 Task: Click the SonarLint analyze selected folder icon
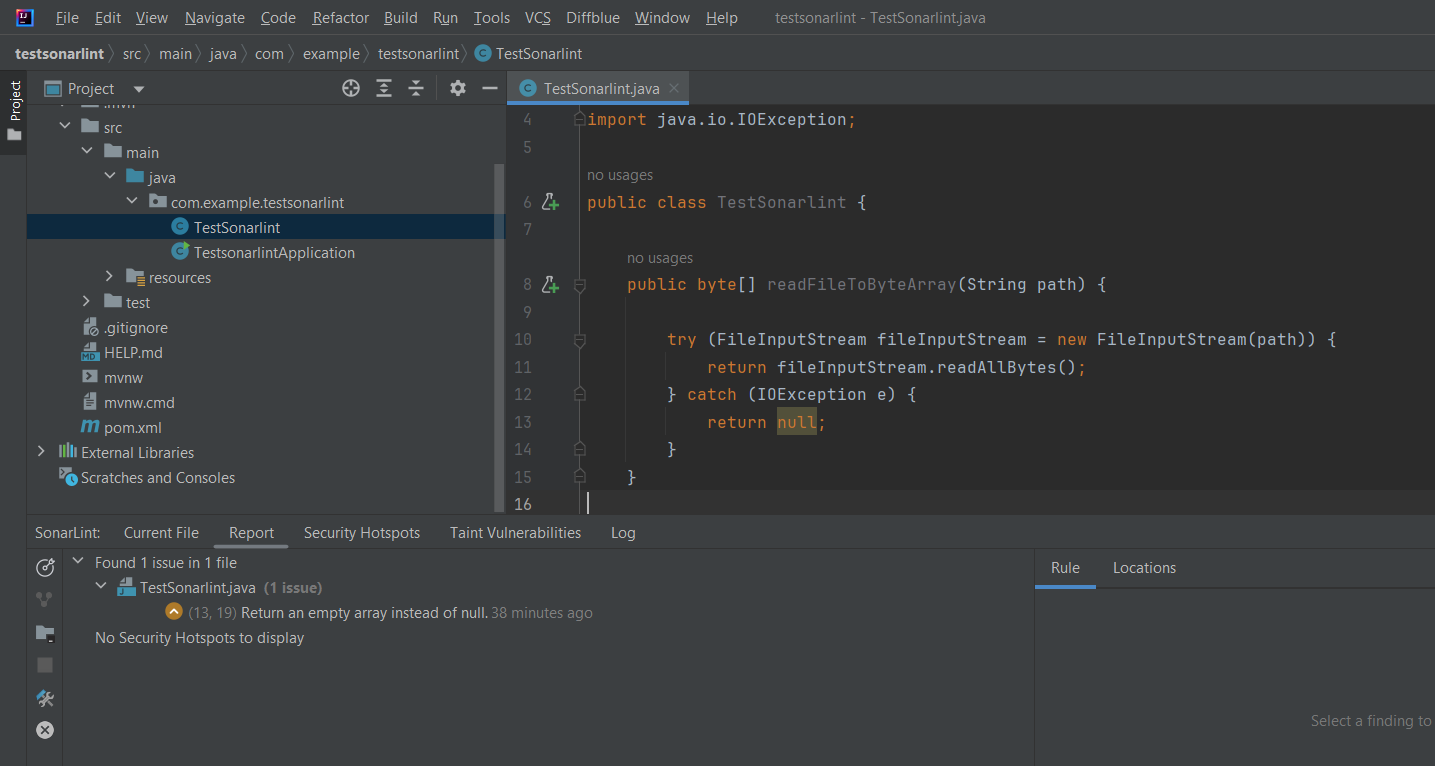click(45, 633)
